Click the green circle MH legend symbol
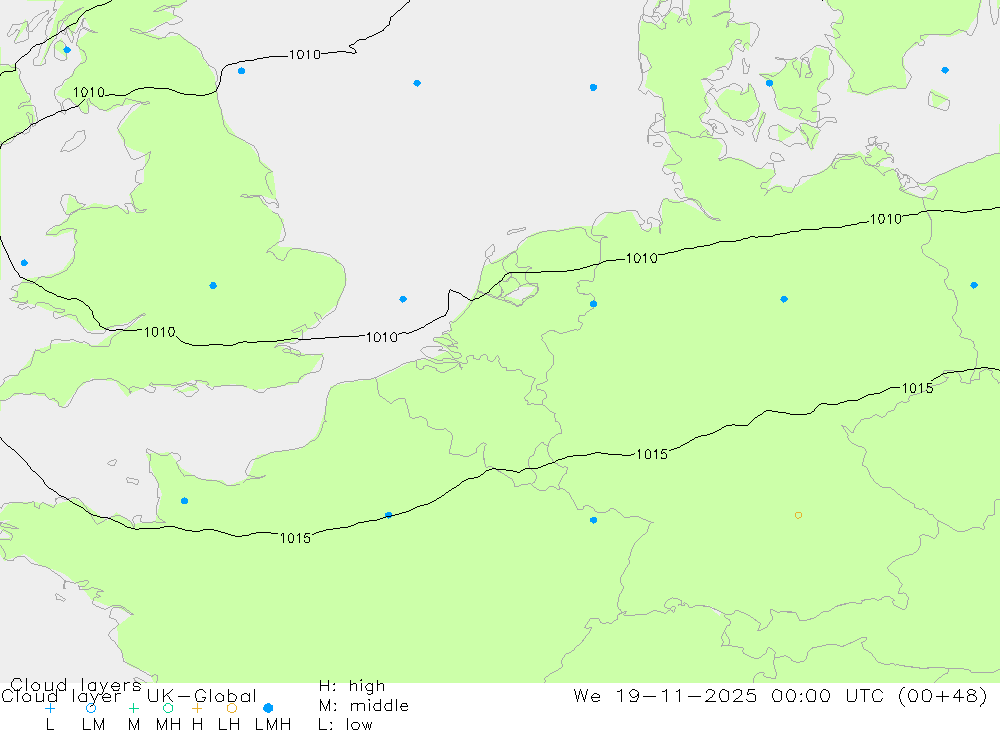This screenshot has width=1000, height=733. [x=168, y=708]
